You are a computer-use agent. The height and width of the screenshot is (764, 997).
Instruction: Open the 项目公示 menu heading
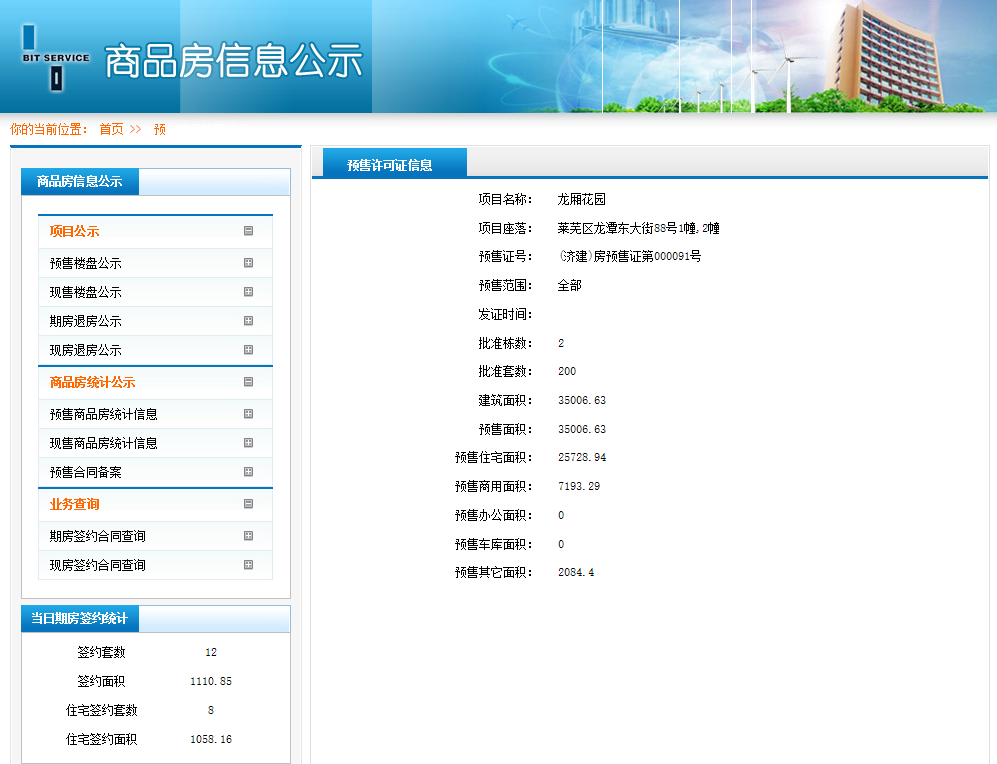[74, 231]
